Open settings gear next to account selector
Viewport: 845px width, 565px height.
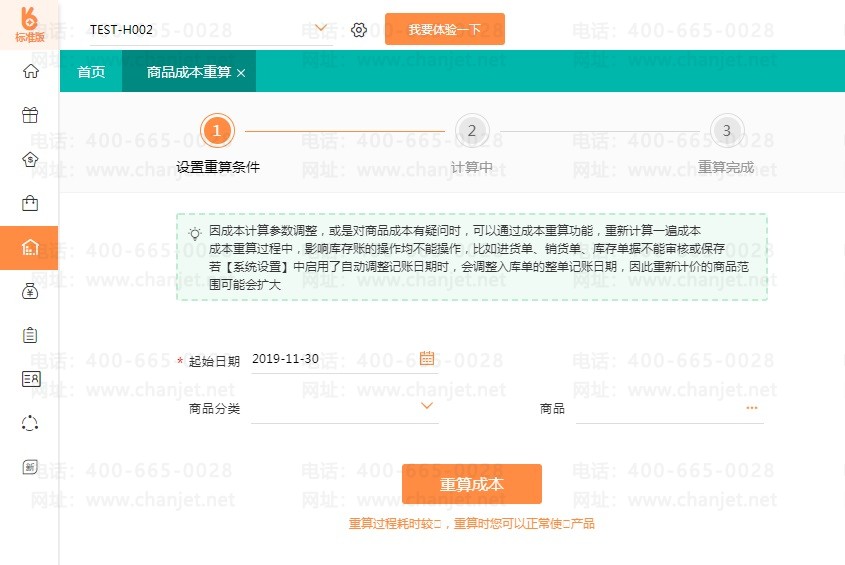(359, 30)
